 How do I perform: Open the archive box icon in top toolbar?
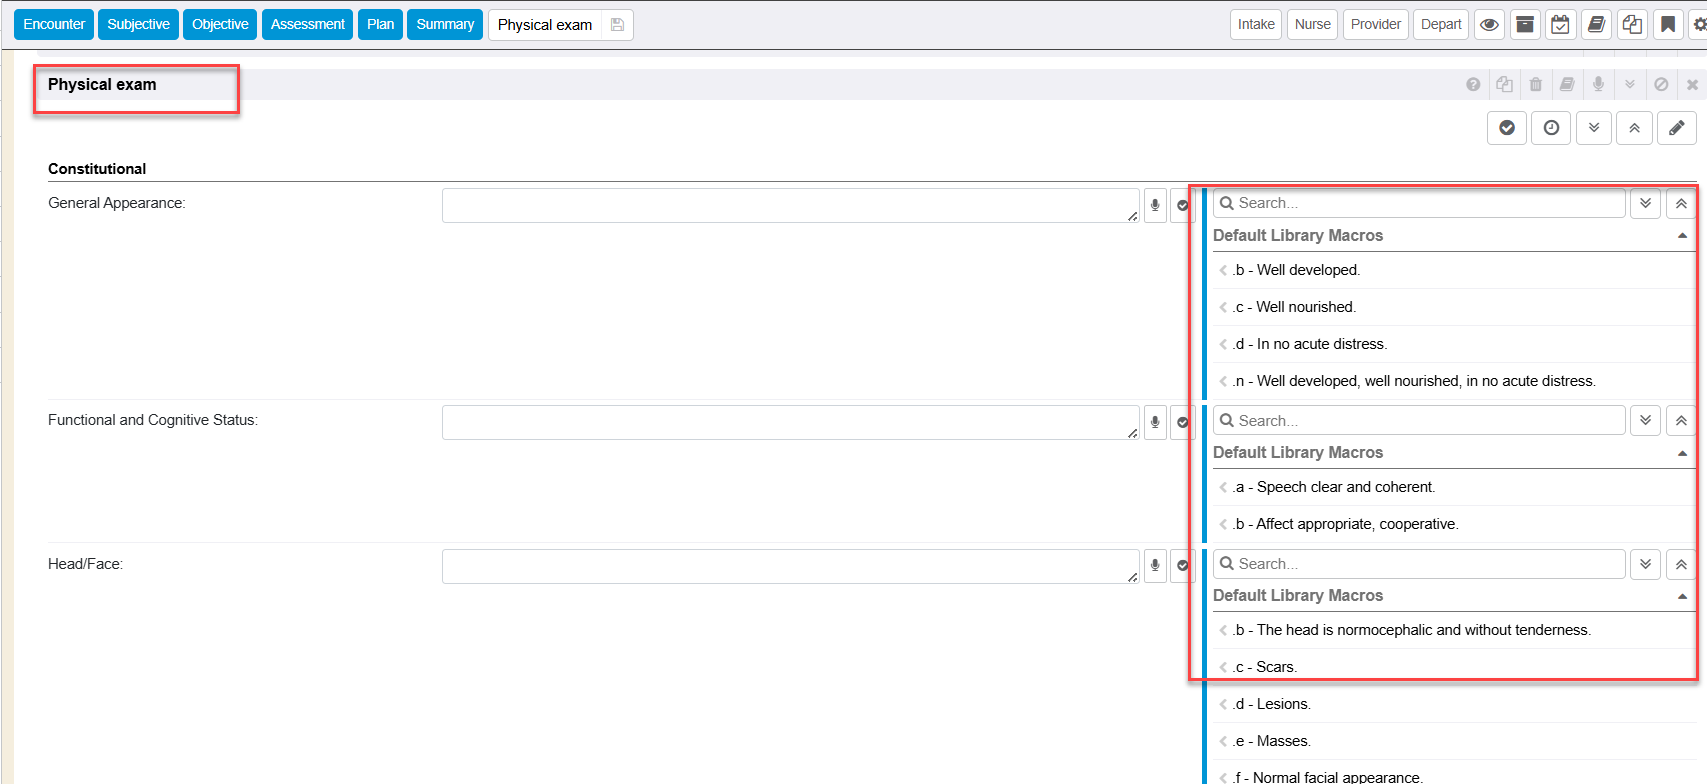pyautogui.click(x=1525, y=25)
